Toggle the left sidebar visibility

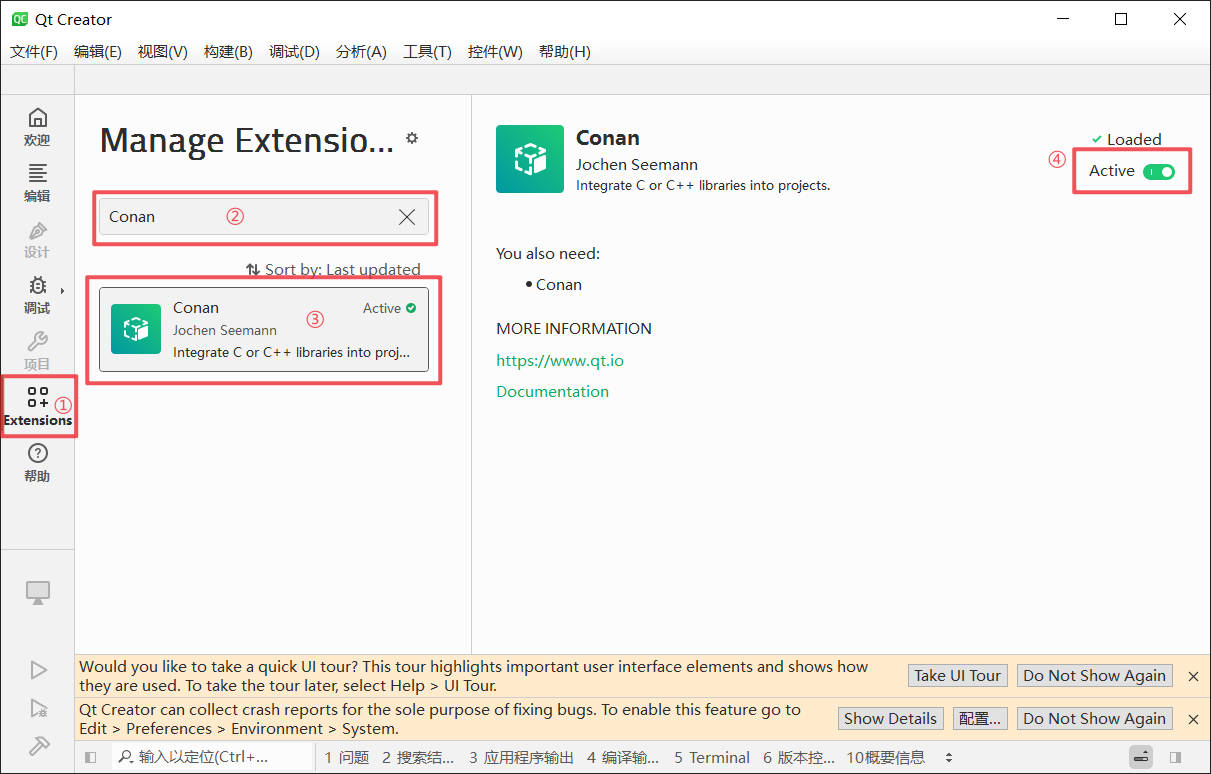(x=90, y=758)
